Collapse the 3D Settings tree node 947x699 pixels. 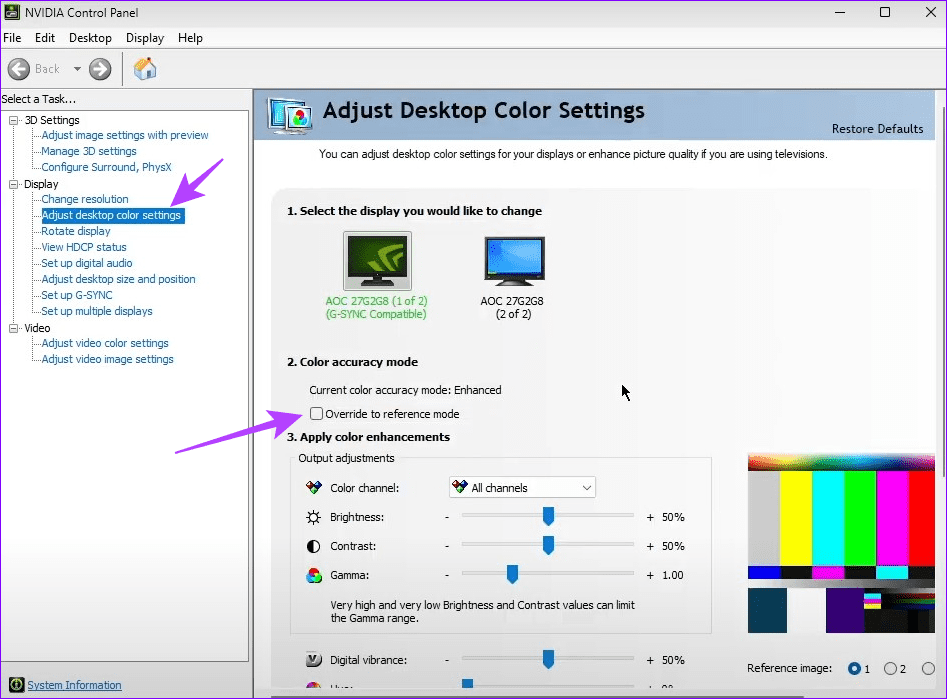(x=15, y=120)
